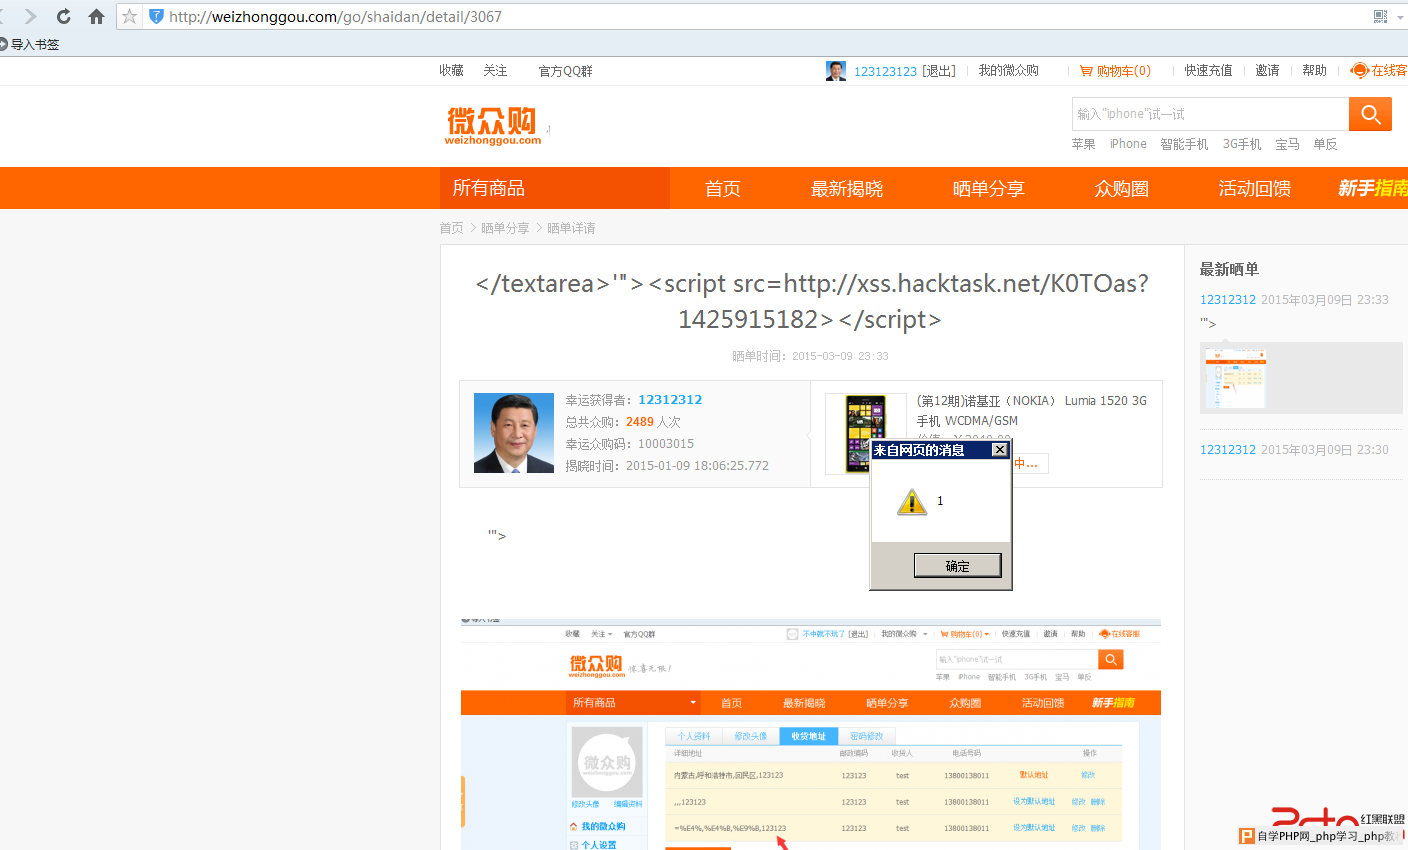
Task: Search hot keyword 智能手机
Action: [1184, 144]
